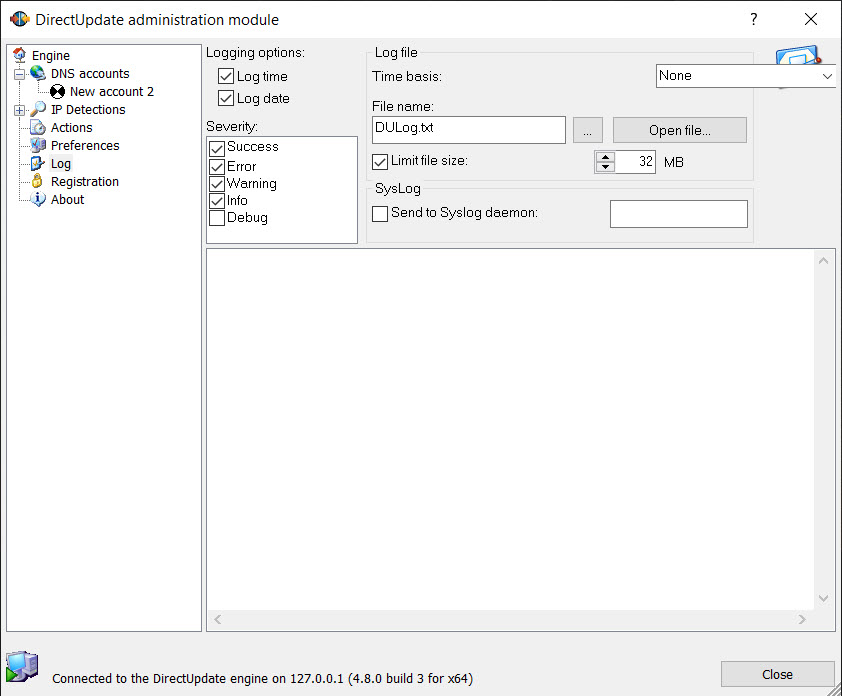Open the IP Detections section
The image size is (842, 696).
88,109
